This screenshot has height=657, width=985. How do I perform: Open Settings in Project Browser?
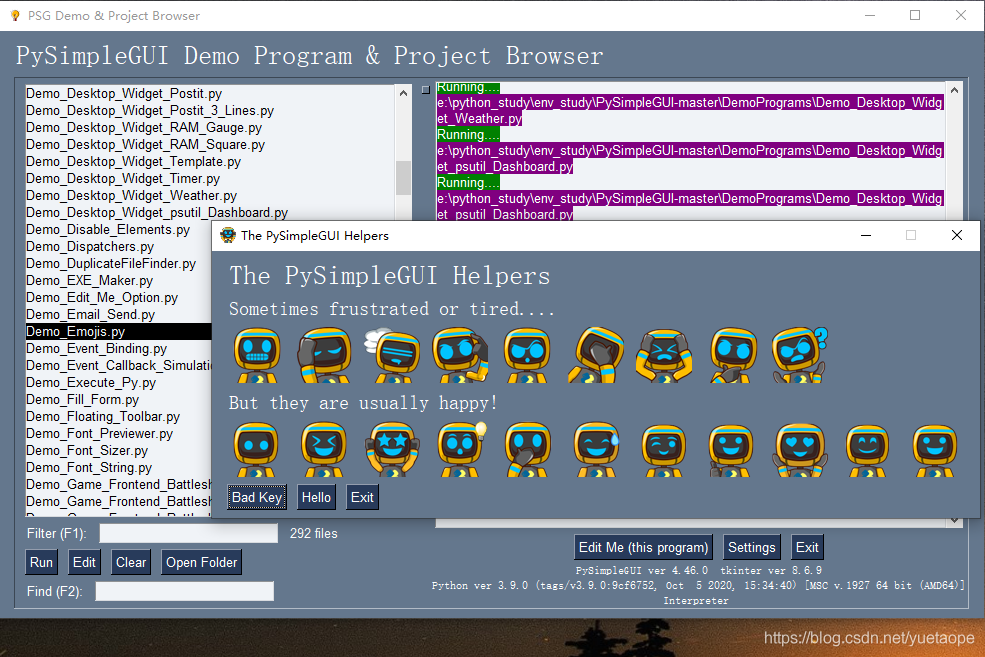tap(751, 547)
